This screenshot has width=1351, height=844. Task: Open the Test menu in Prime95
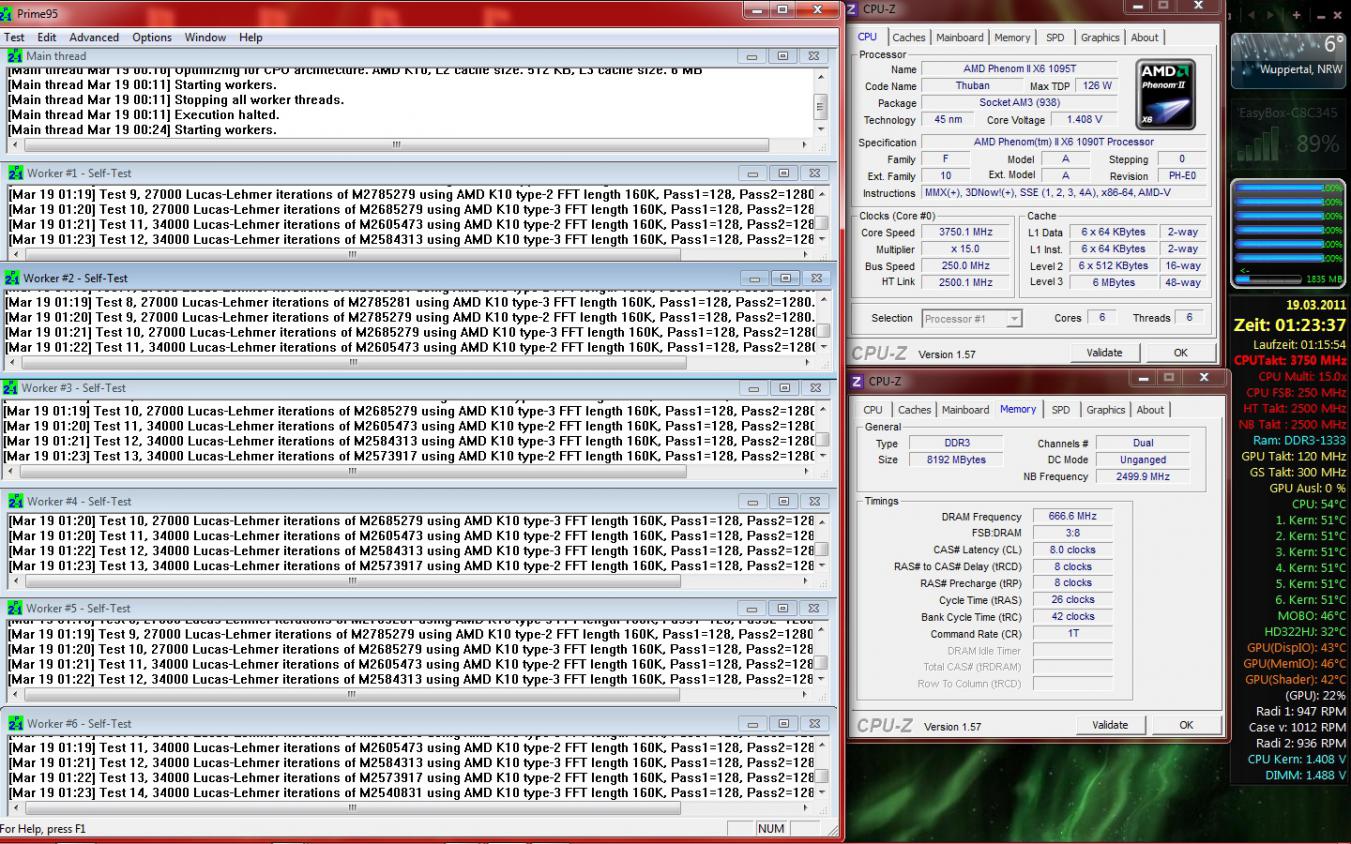[x=15, y=37]
